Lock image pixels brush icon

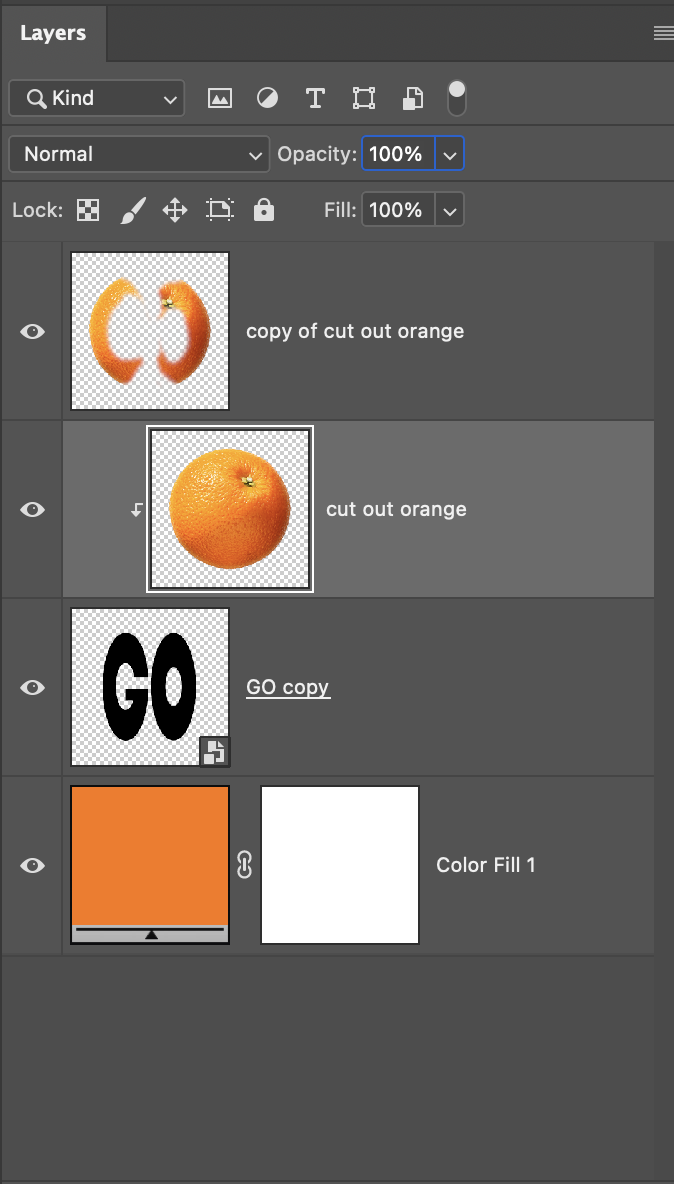pyautogui.click(x=133, y=210)
